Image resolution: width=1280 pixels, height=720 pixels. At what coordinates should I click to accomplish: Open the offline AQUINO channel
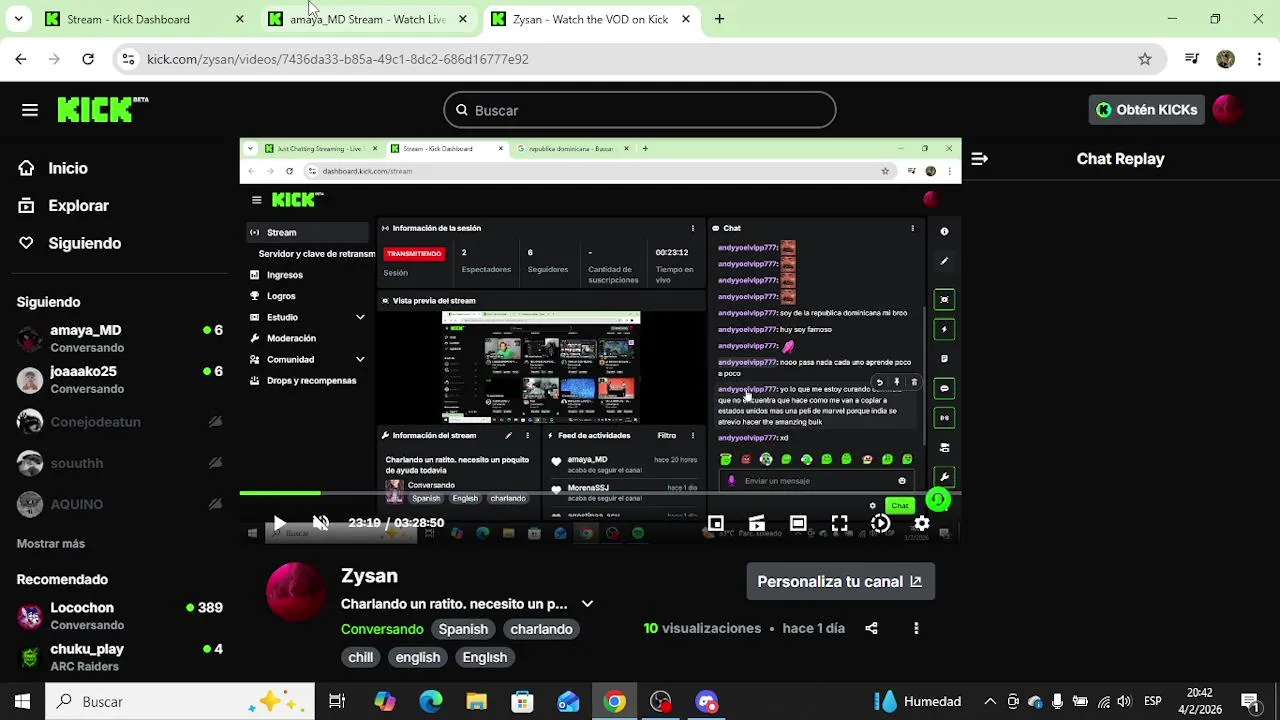120,504
